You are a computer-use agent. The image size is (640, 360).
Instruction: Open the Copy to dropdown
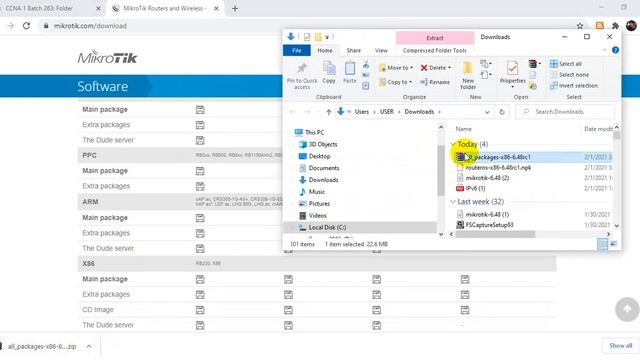(x=395, y=82)
